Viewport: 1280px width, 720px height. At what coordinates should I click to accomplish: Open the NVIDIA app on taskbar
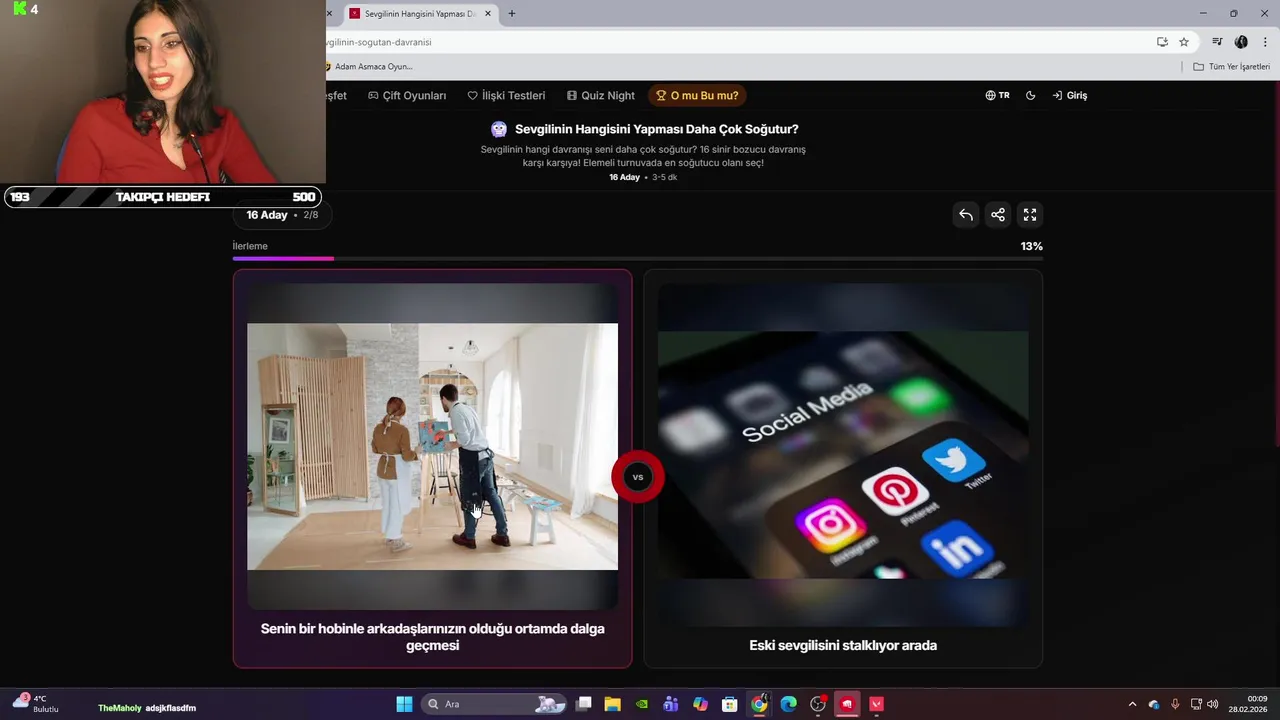(x=642, y=704)
